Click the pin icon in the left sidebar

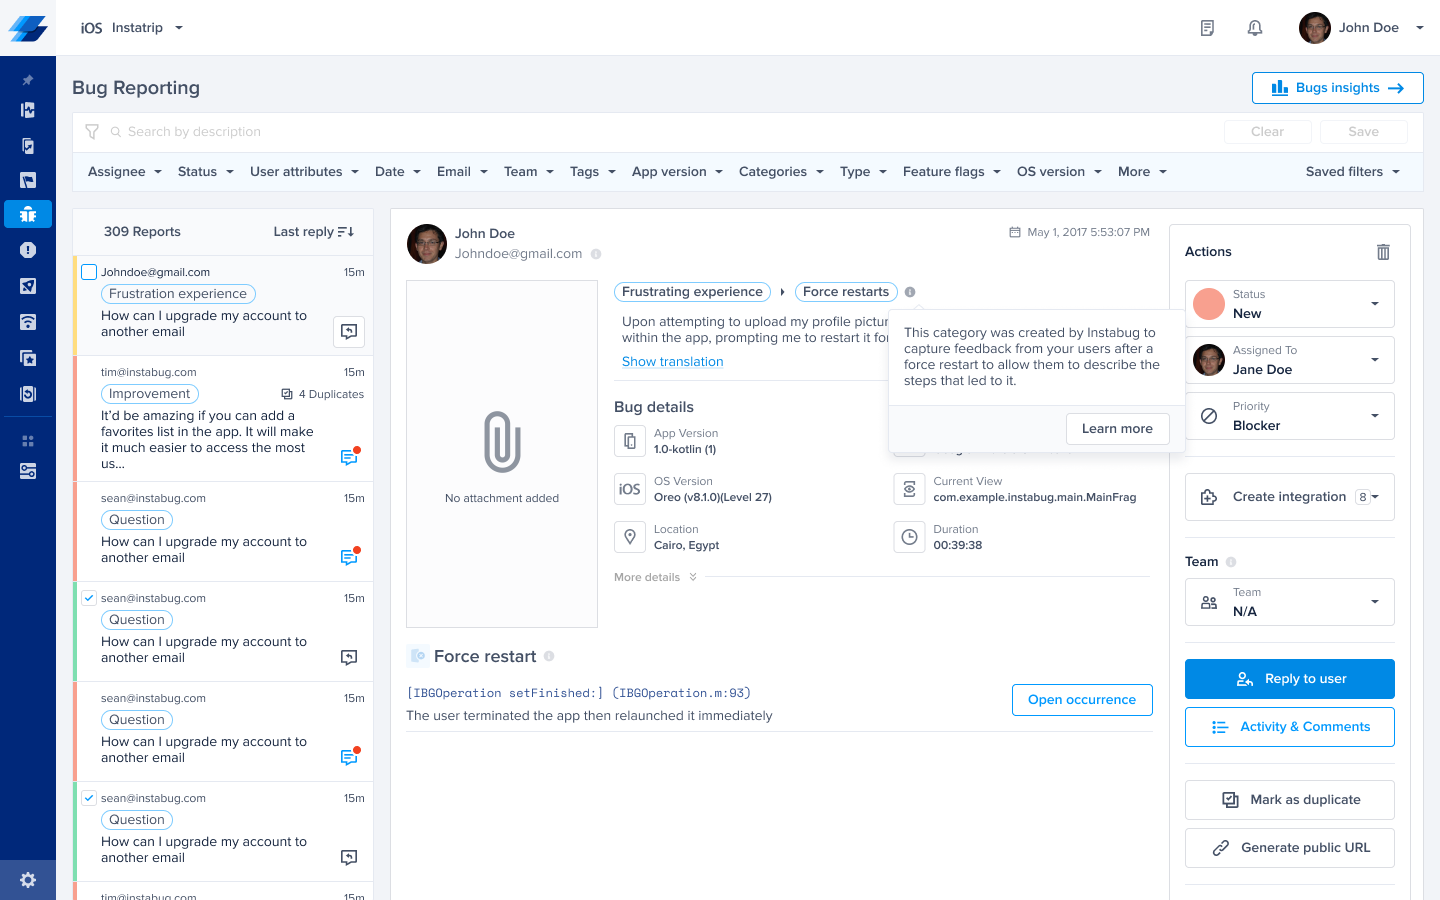click(28, 80)
